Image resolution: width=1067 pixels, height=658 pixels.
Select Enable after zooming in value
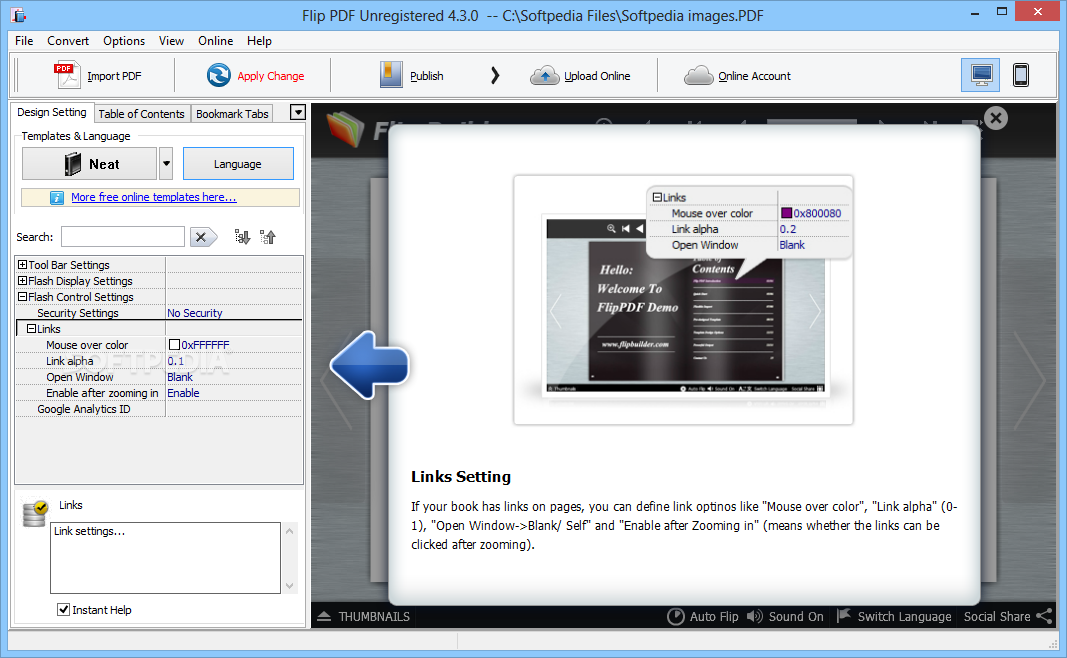click(184, 393)
